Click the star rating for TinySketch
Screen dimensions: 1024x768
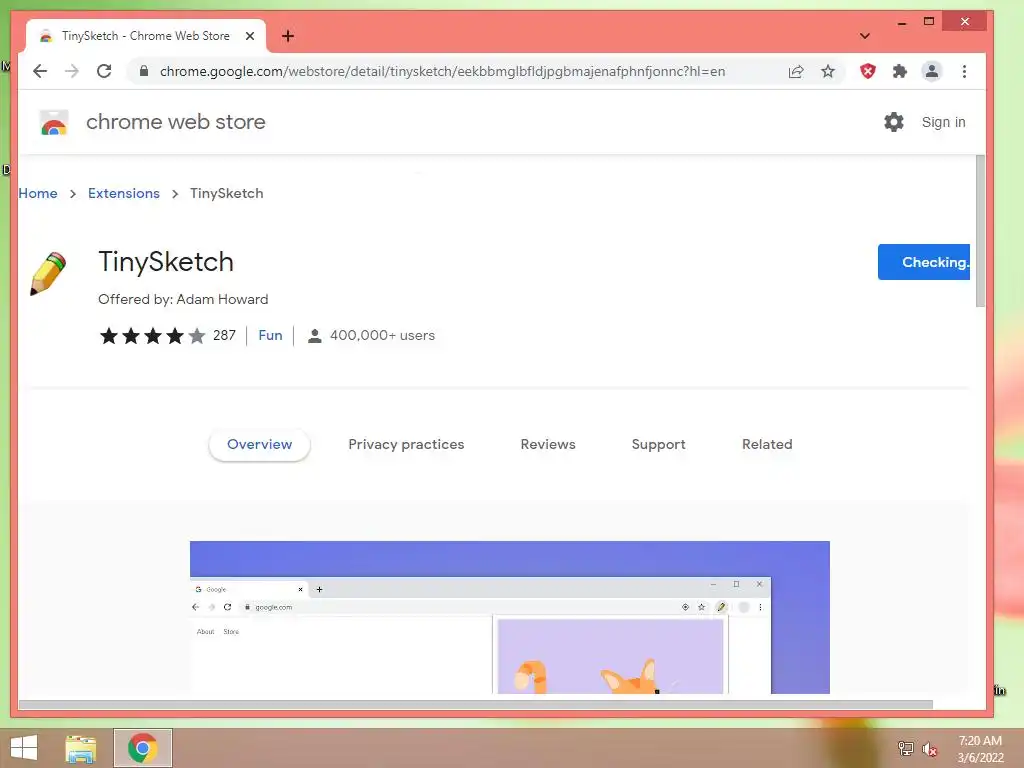coord(152,336)
